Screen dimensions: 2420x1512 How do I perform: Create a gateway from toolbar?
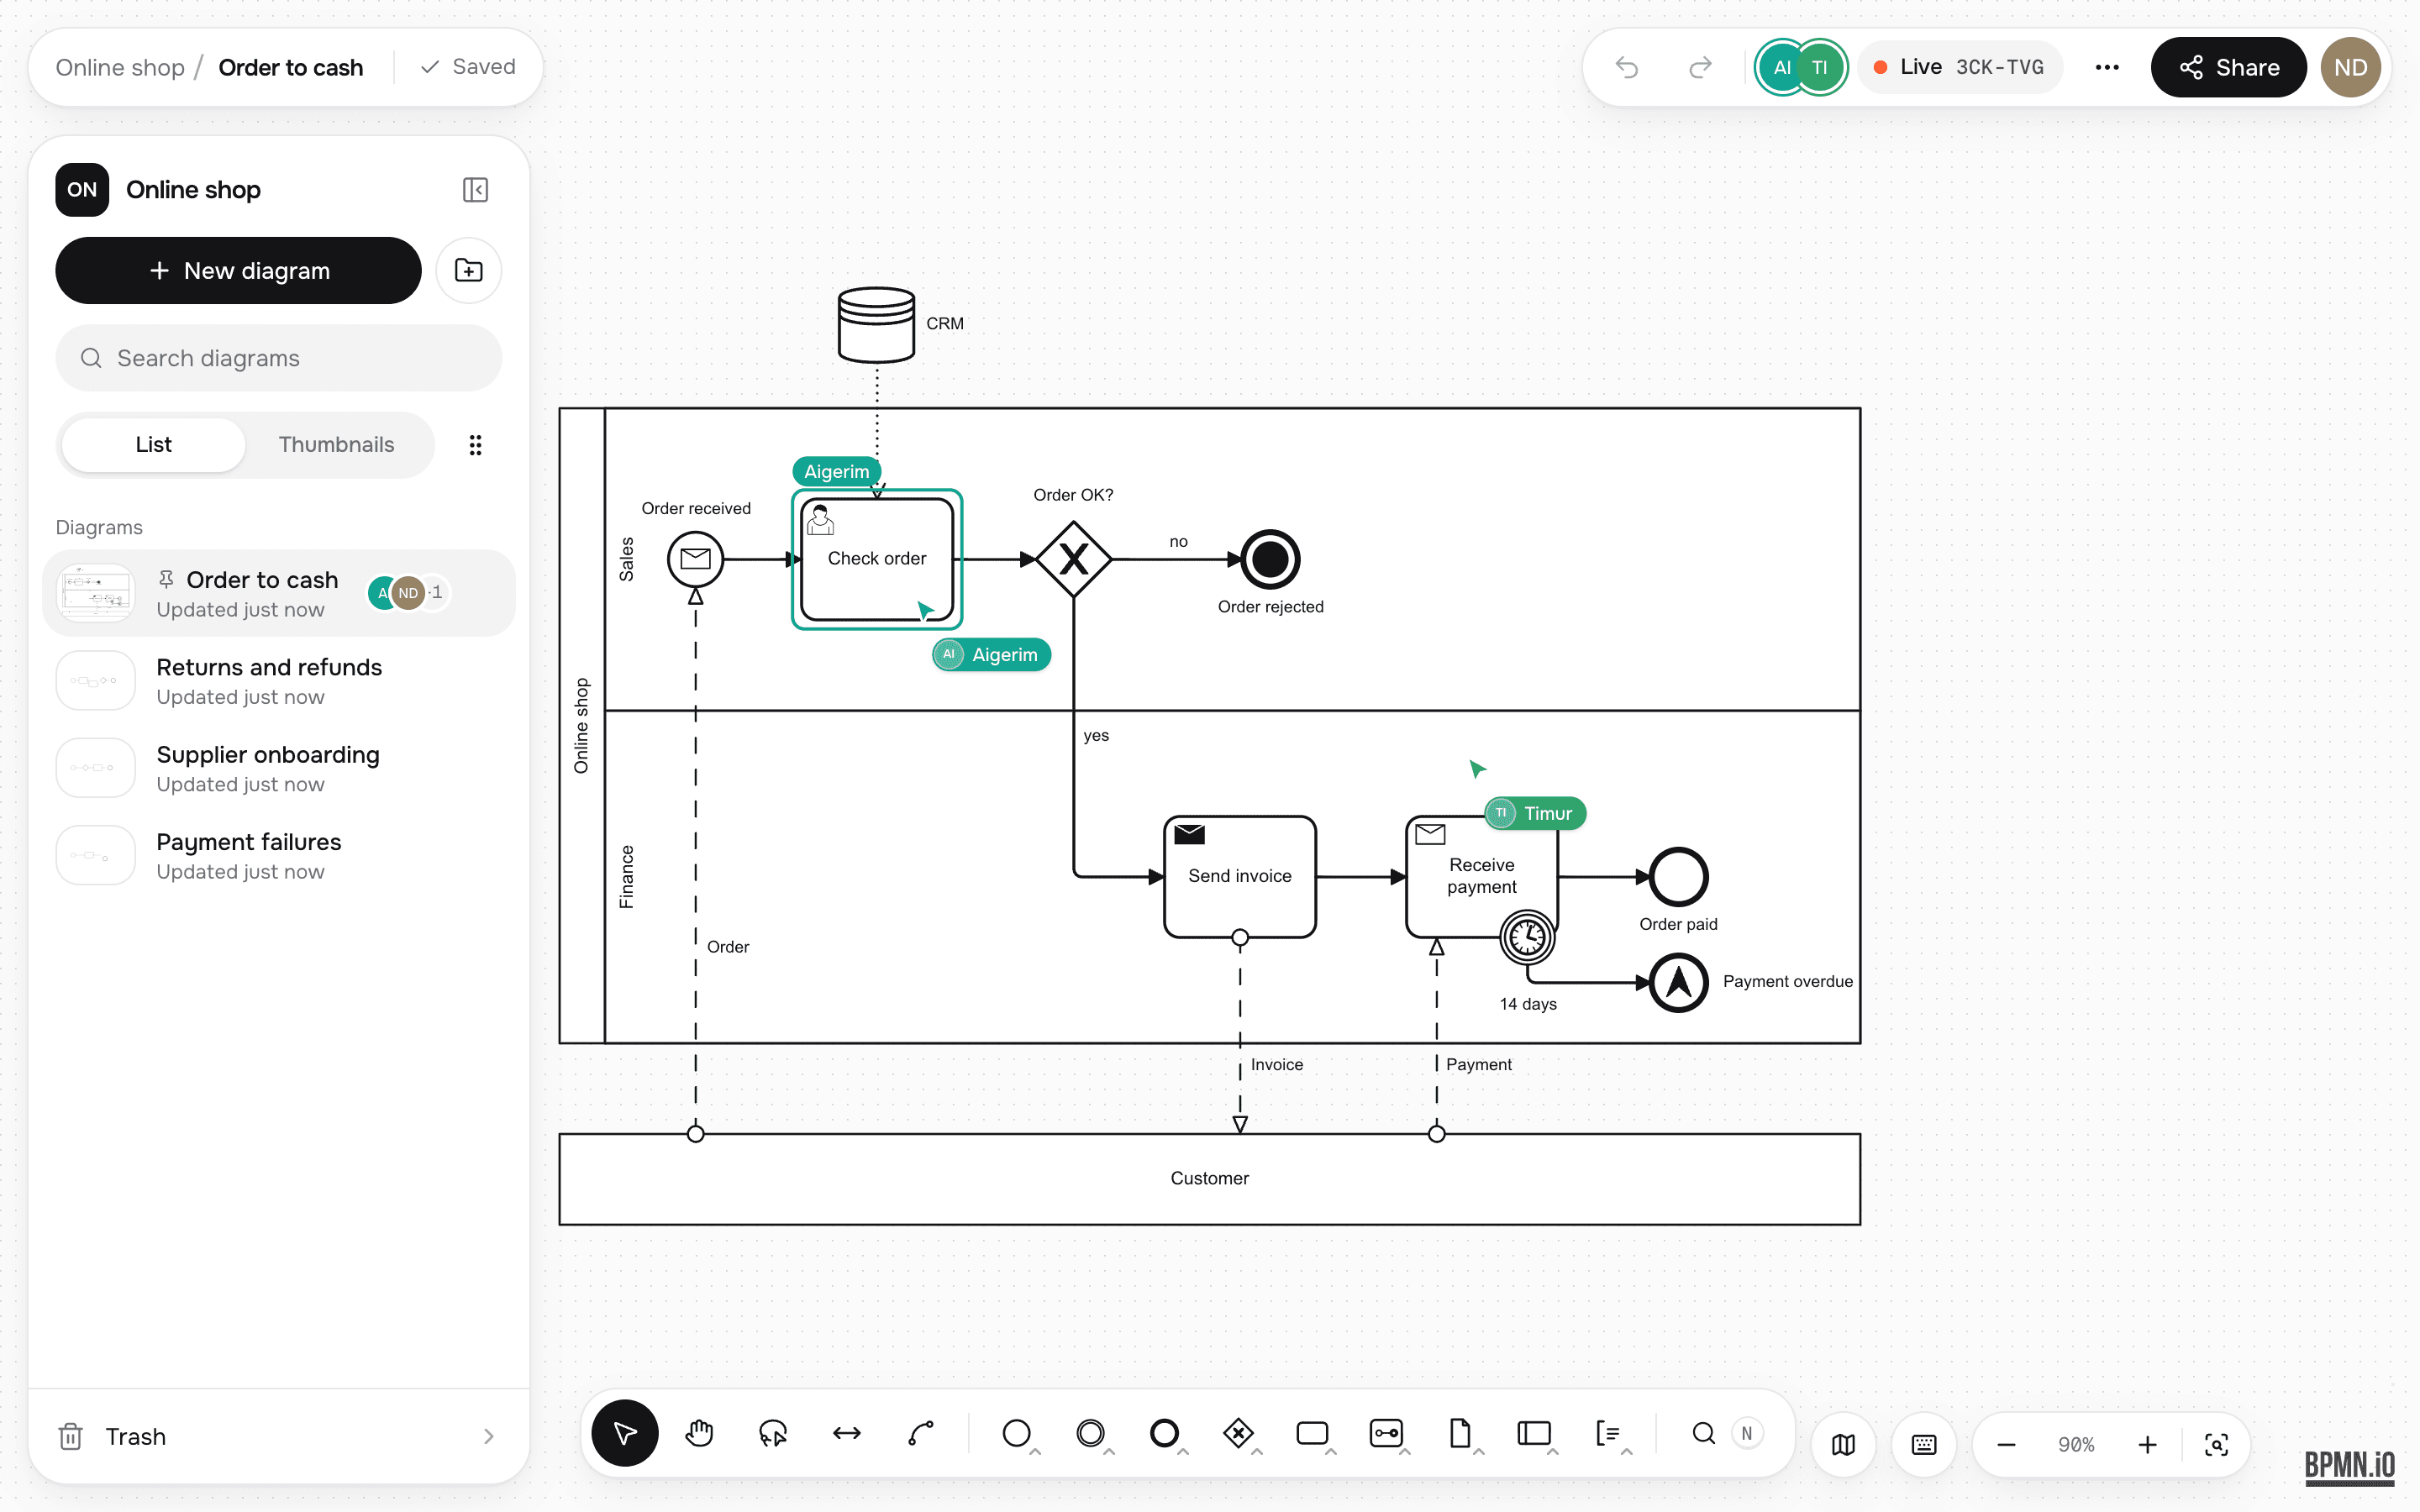[1239, 1433]
